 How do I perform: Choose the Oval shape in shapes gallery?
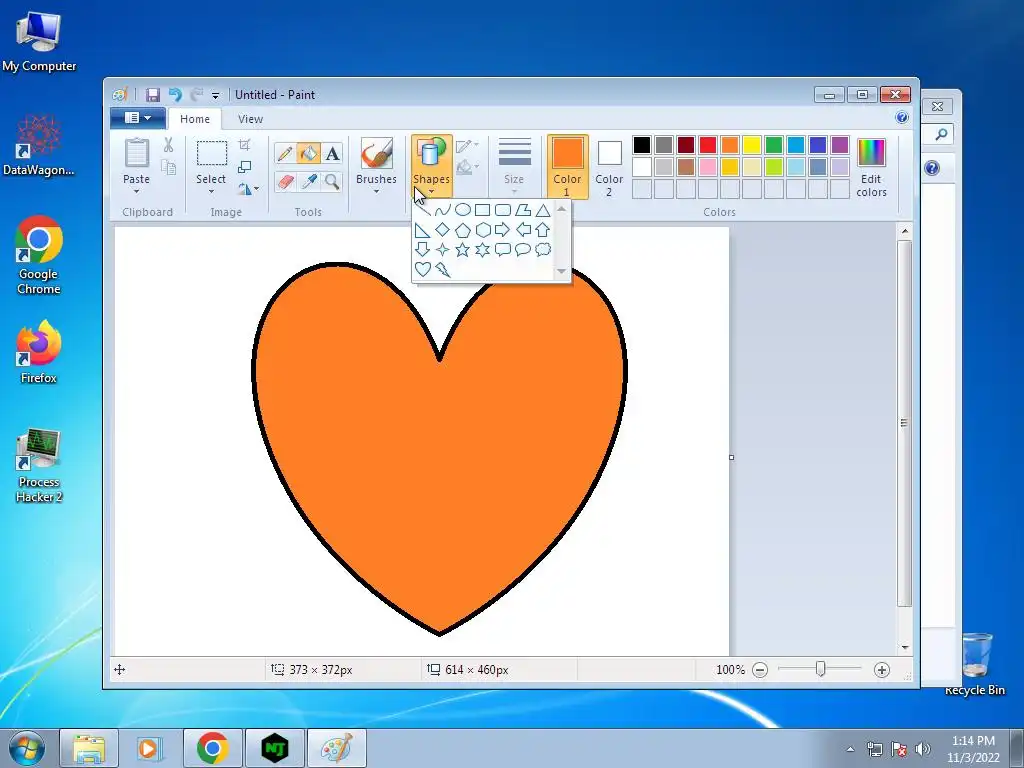point(462,210)
